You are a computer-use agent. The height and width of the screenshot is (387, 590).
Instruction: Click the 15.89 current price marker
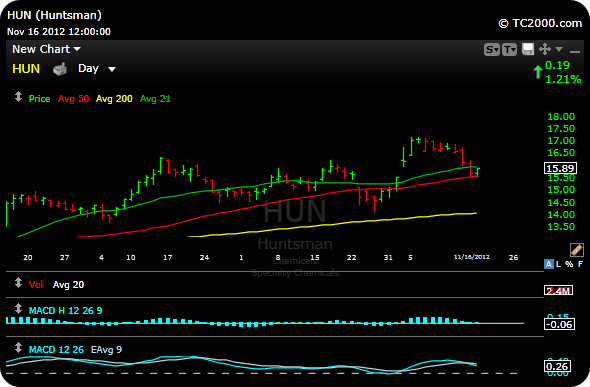coord(561,168)
